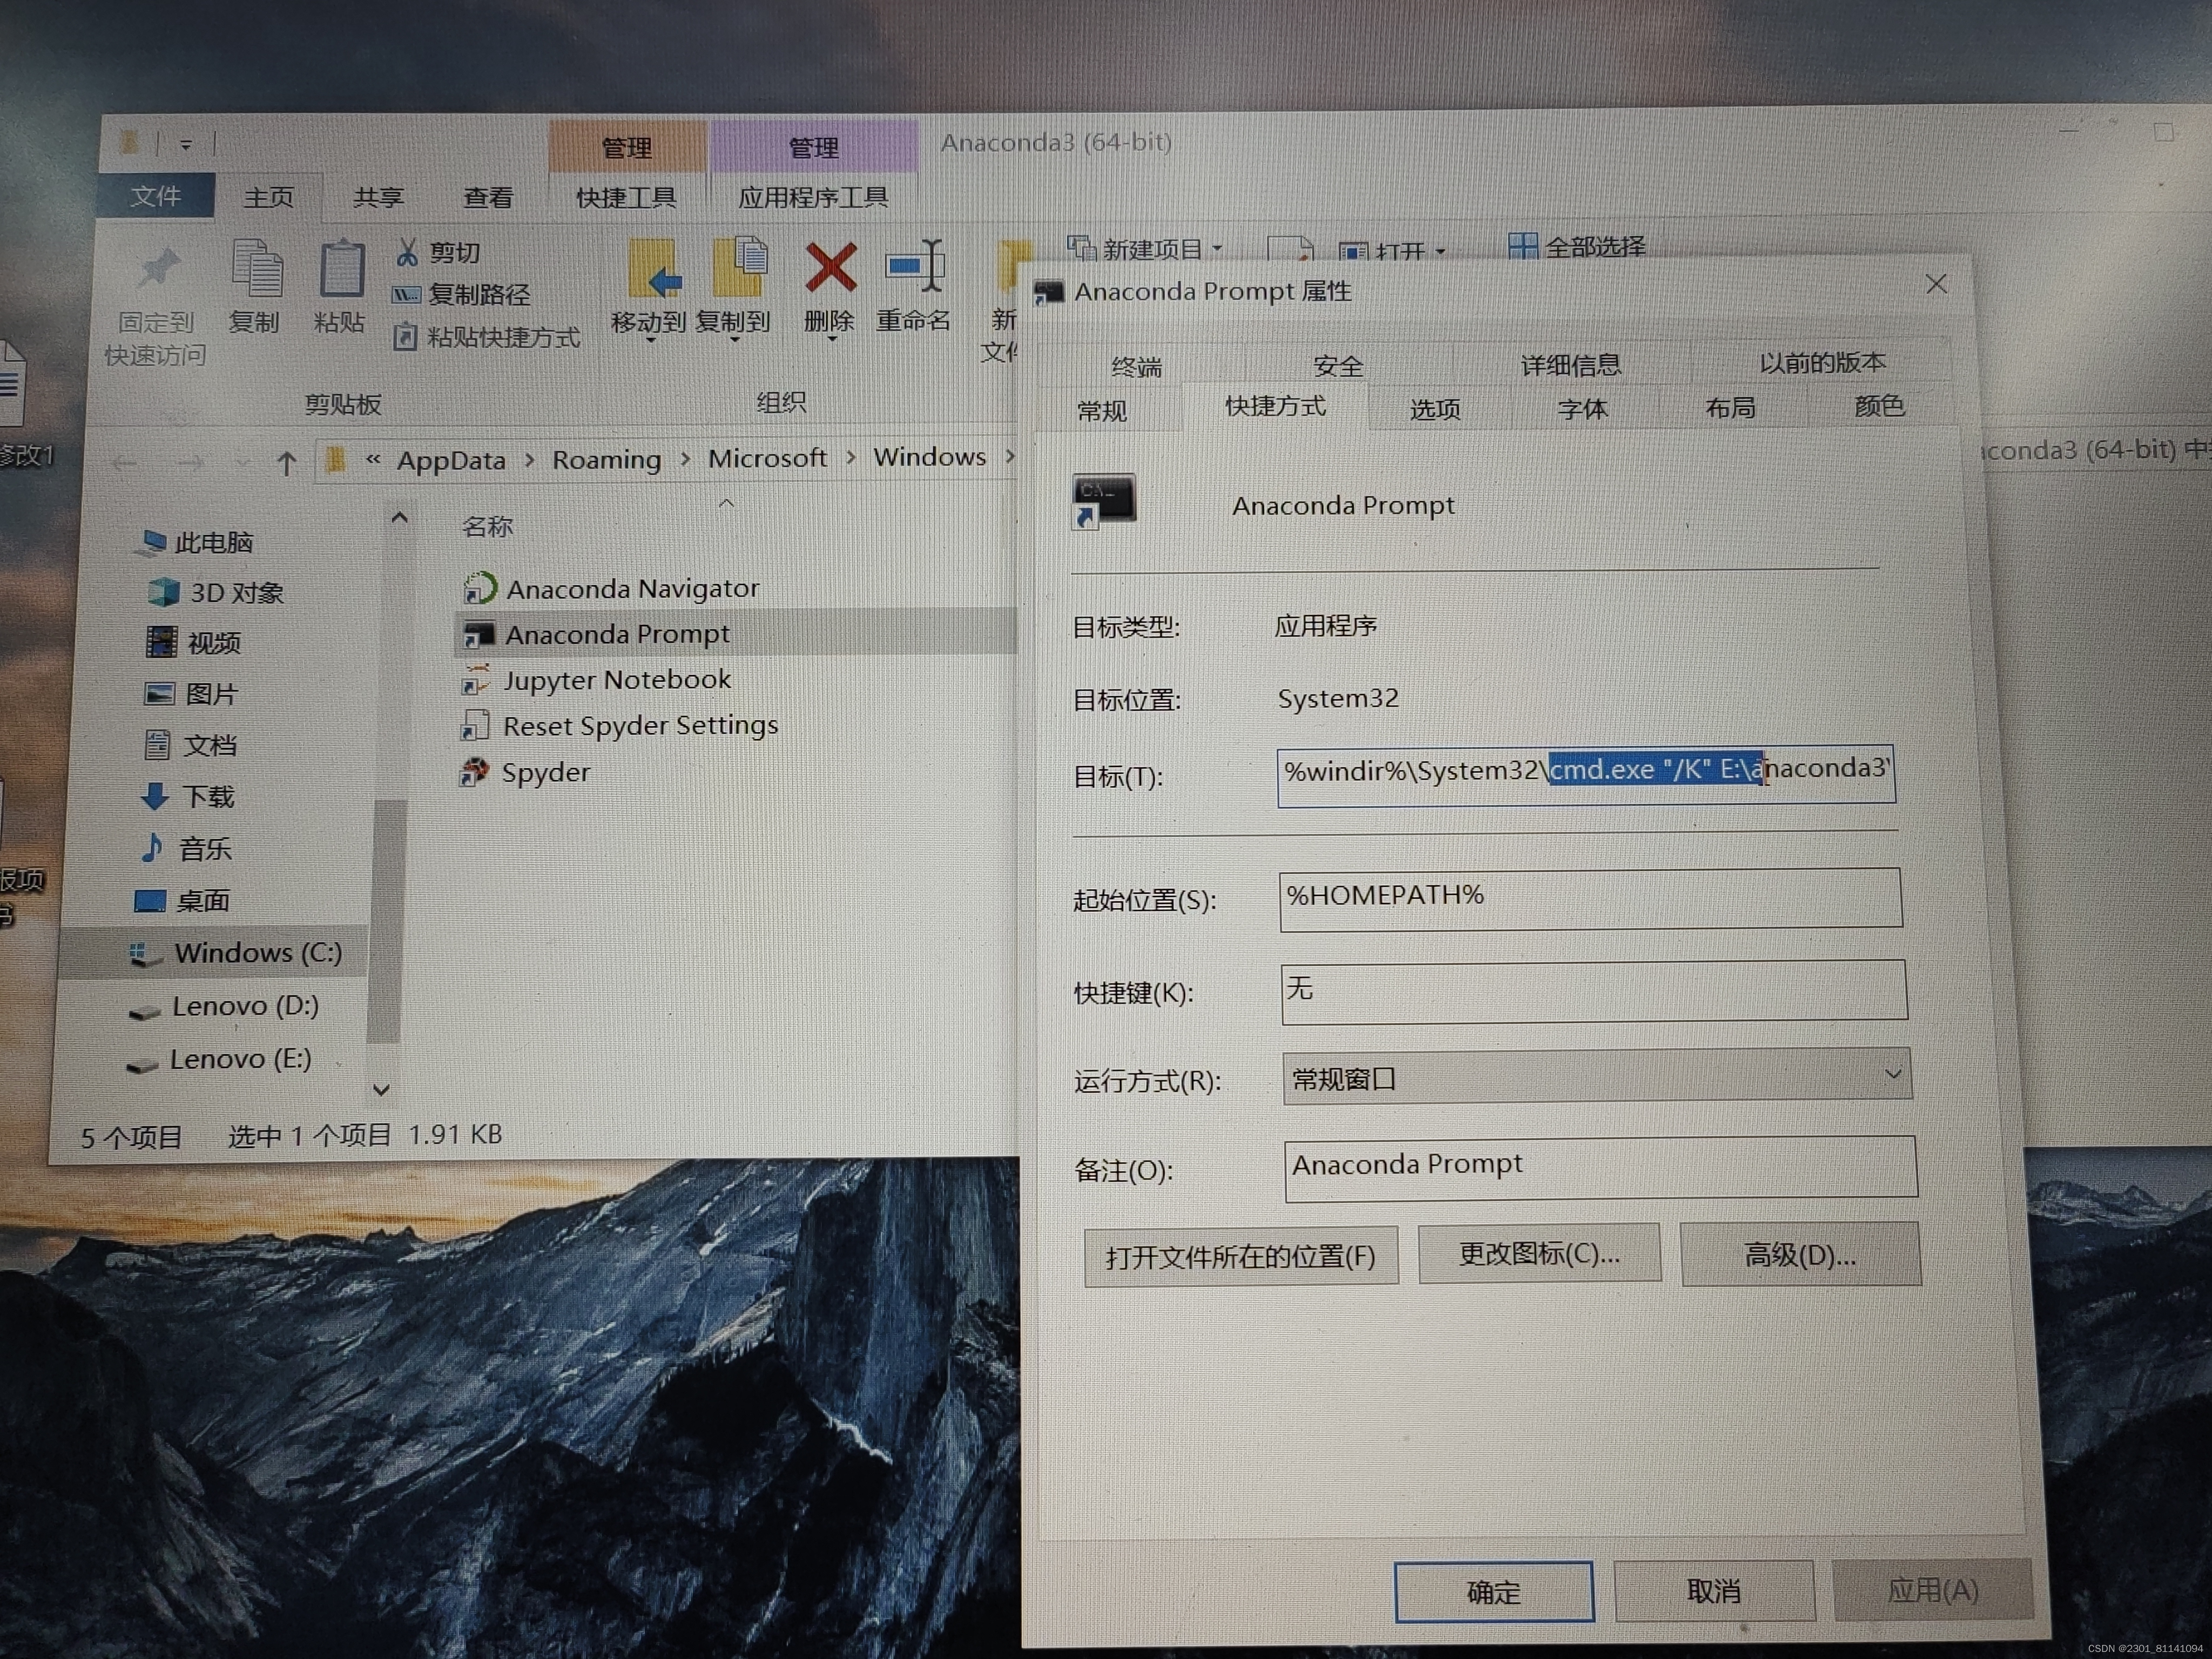Viewport: 2212px width, 1659px height.
Task: Open Music (音乐) in sidebar
Action: (x=186, y=849)
